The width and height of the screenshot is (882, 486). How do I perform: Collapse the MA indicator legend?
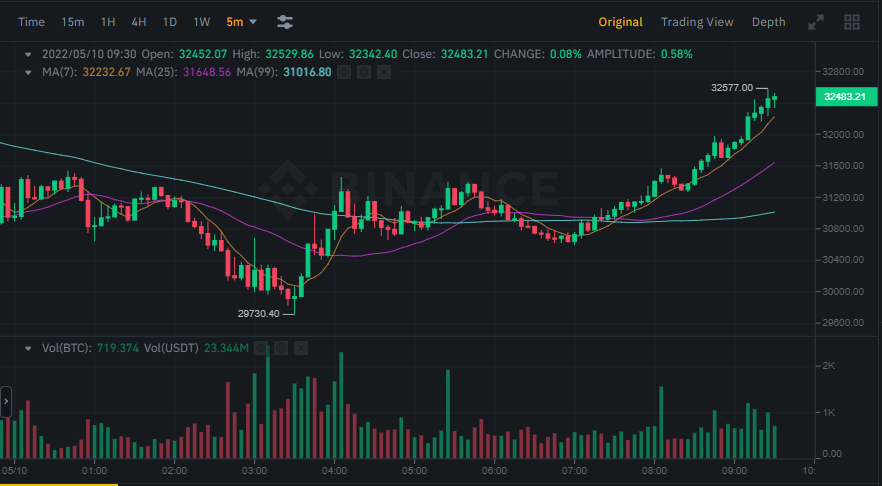click(x=29, y=72)
